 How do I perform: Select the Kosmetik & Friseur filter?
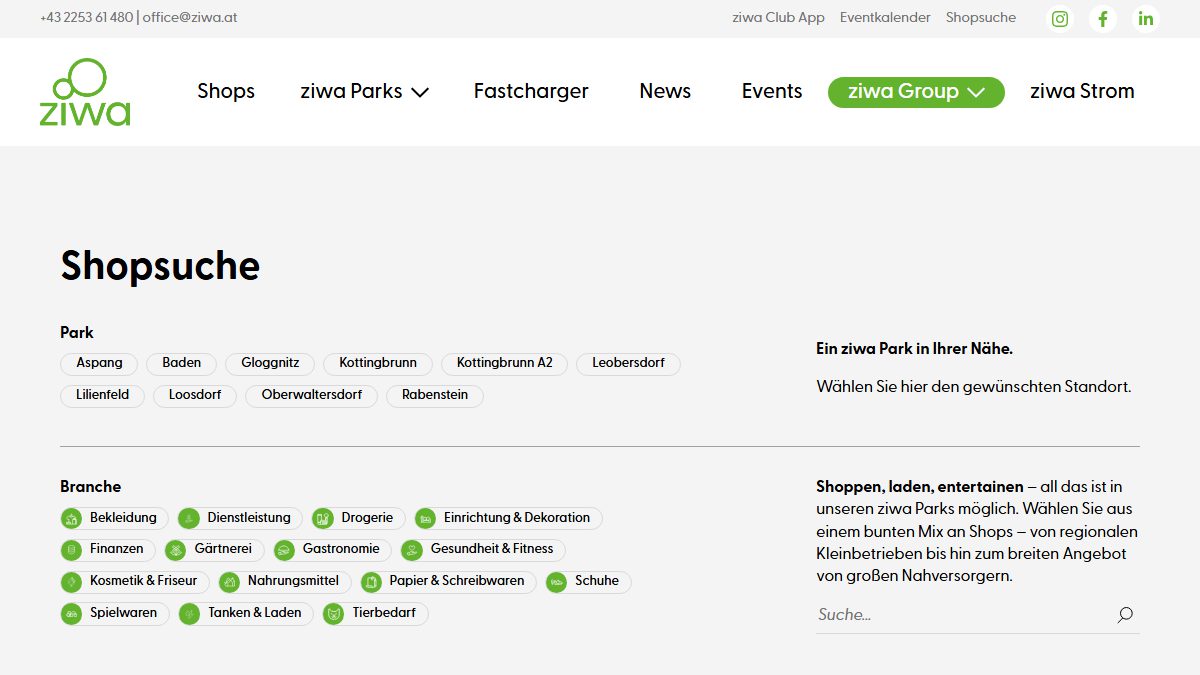pyautogui.click(x=134, y=582)
